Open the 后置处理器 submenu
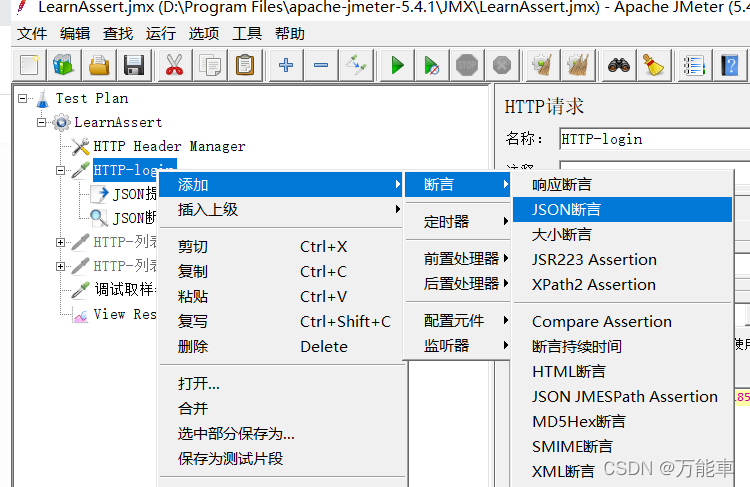The width and height of the screenshot is (750, 487). [458, 284]
